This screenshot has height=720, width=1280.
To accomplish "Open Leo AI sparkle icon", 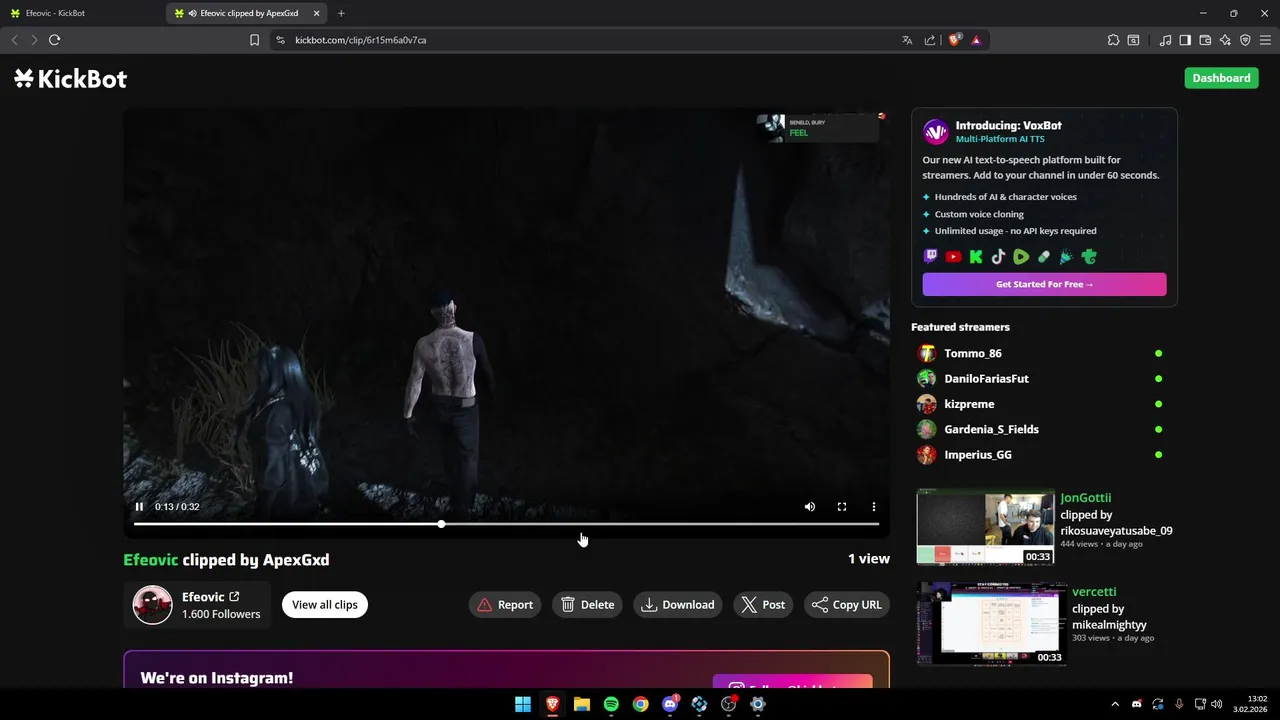I will pos(1225,40).
